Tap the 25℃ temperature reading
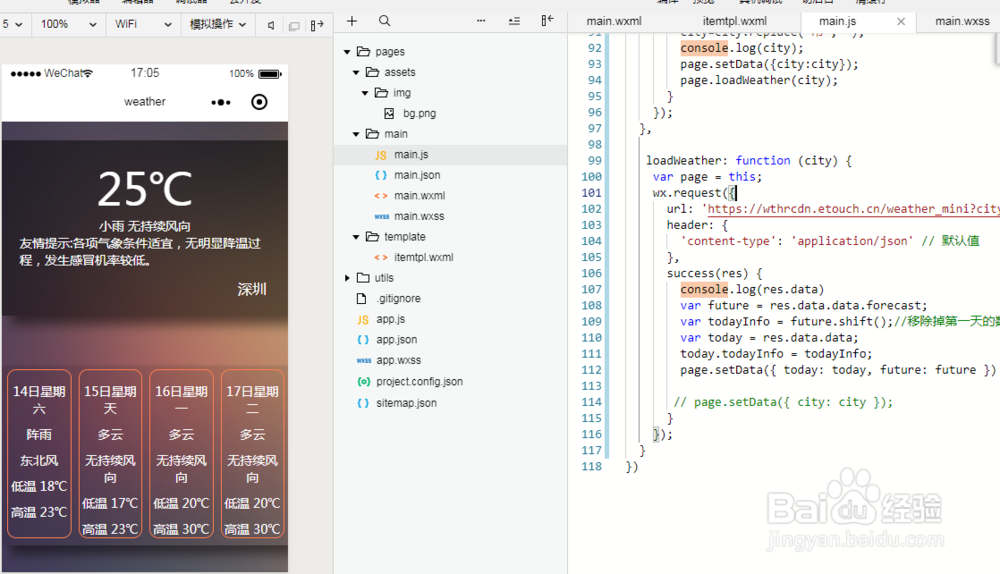The image size is (1000, 574). point(145,189)
